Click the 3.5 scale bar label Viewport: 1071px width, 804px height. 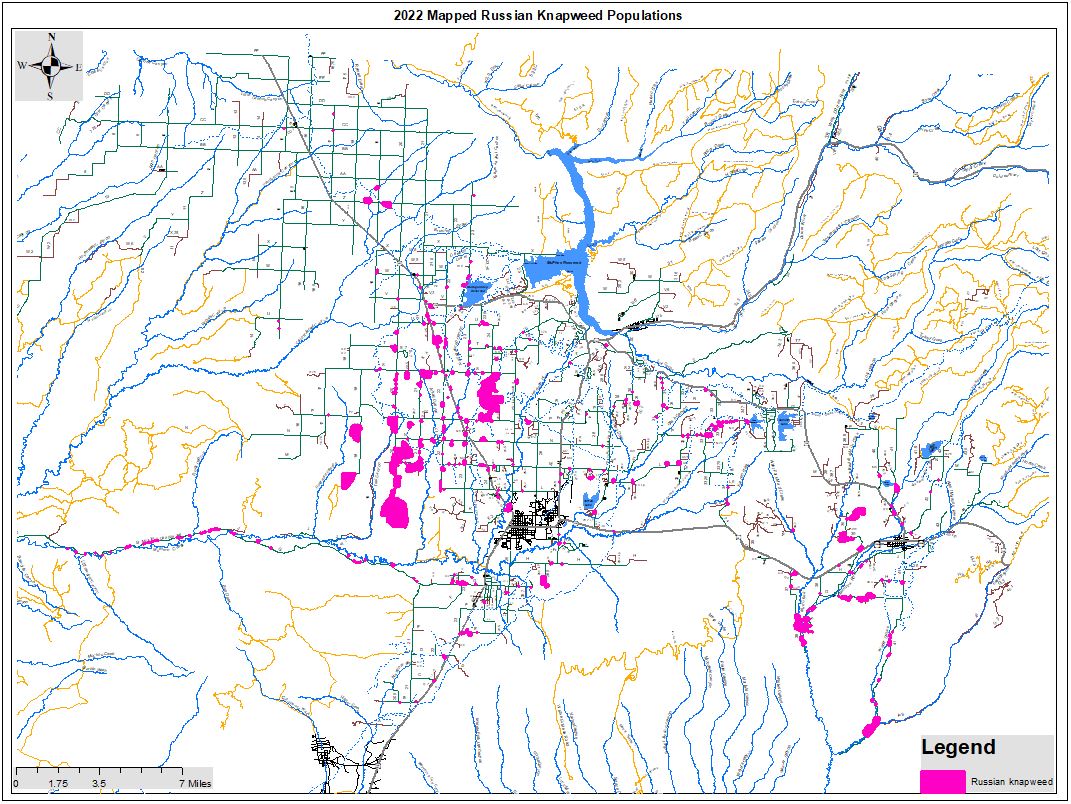(99, 784)
